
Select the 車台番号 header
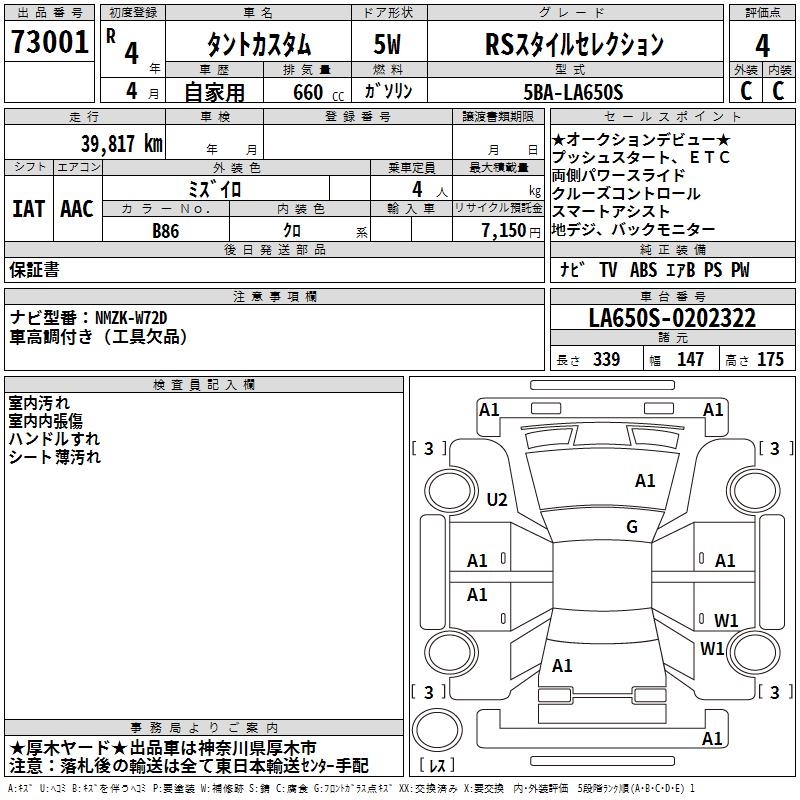click(673, 296)
